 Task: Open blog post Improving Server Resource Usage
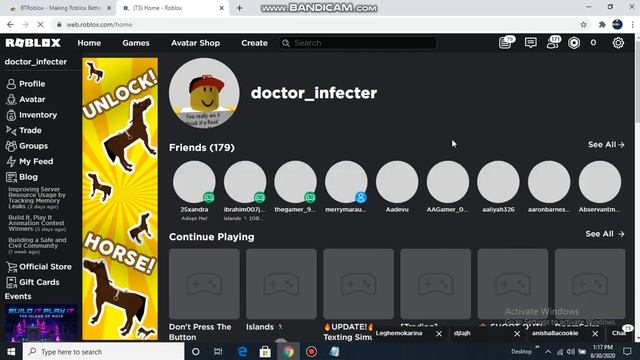[x=37, y=198]
